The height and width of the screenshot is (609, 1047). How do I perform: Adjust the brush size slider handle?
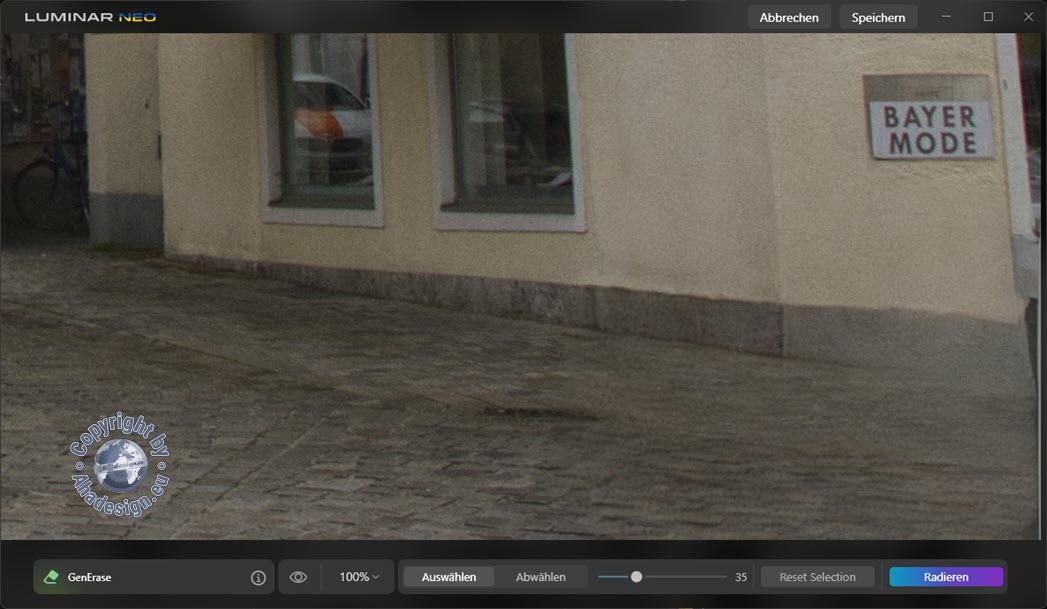click(x=636, y=576)
